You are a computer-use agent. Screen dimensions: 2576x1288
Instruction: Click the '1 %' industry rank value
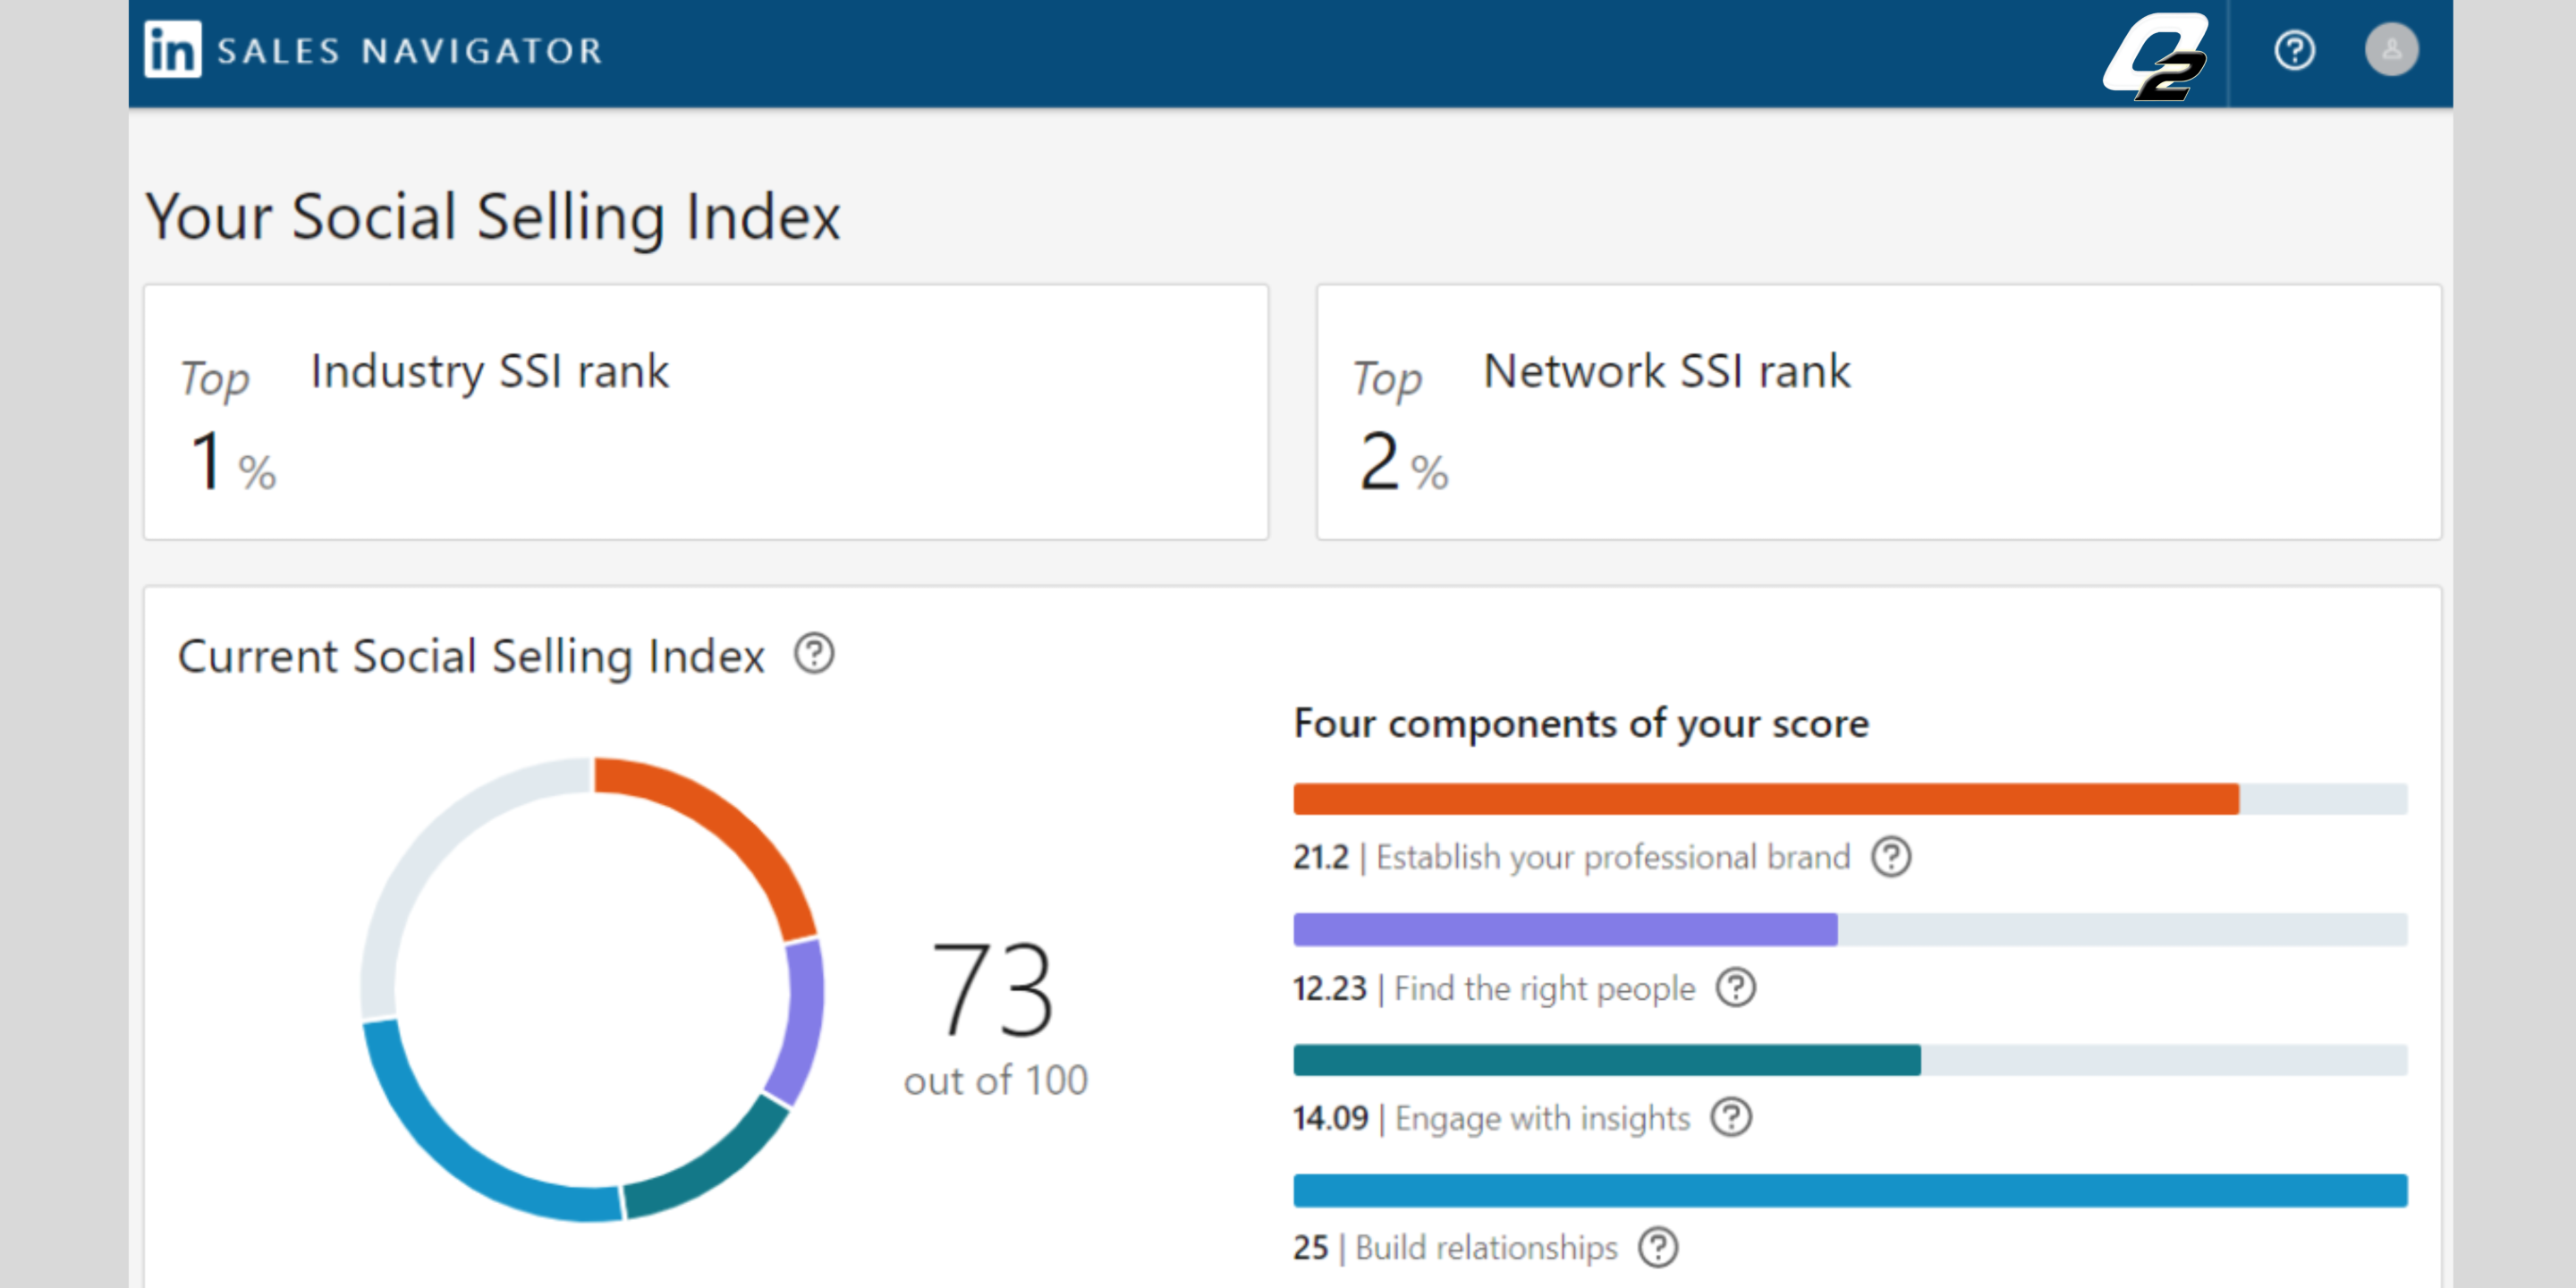coord(233,462)
